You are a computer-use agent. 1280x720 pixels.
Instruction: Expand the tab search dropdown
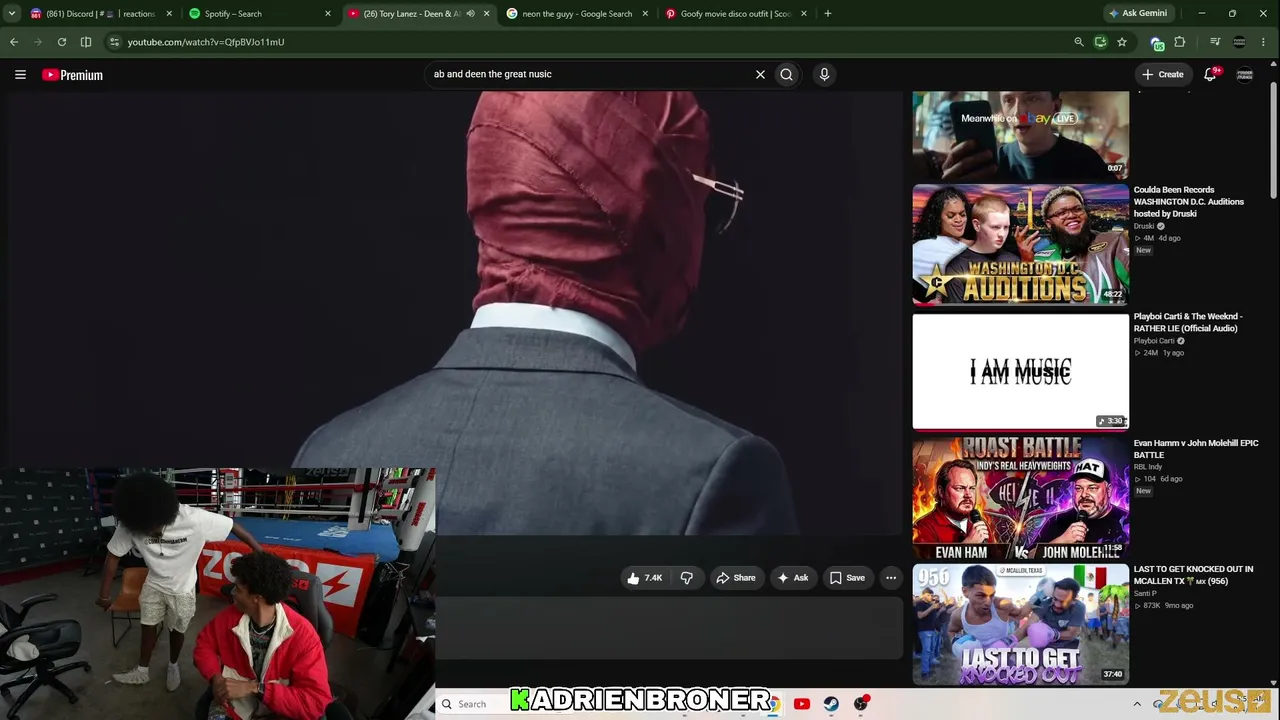[x=13, y=14]
